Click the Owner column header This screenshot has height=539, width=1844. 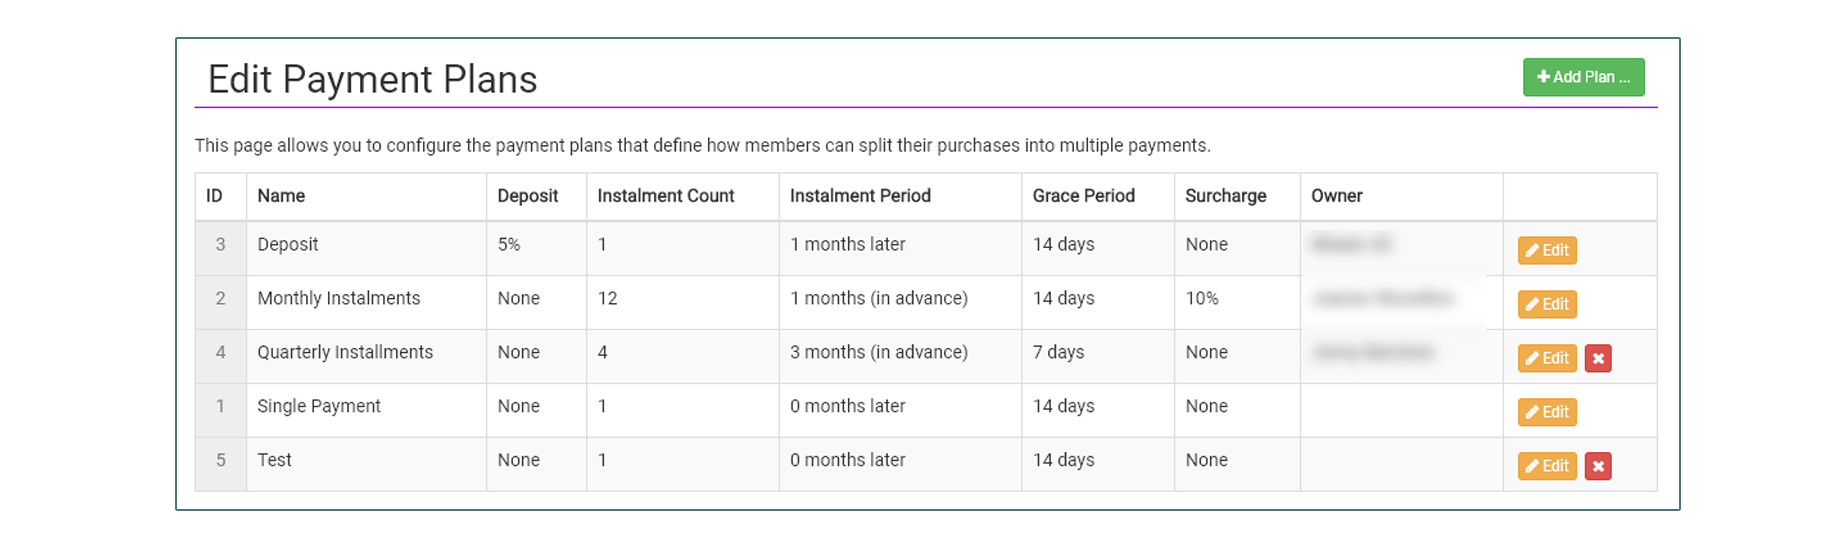click(x=1336, y=196)
